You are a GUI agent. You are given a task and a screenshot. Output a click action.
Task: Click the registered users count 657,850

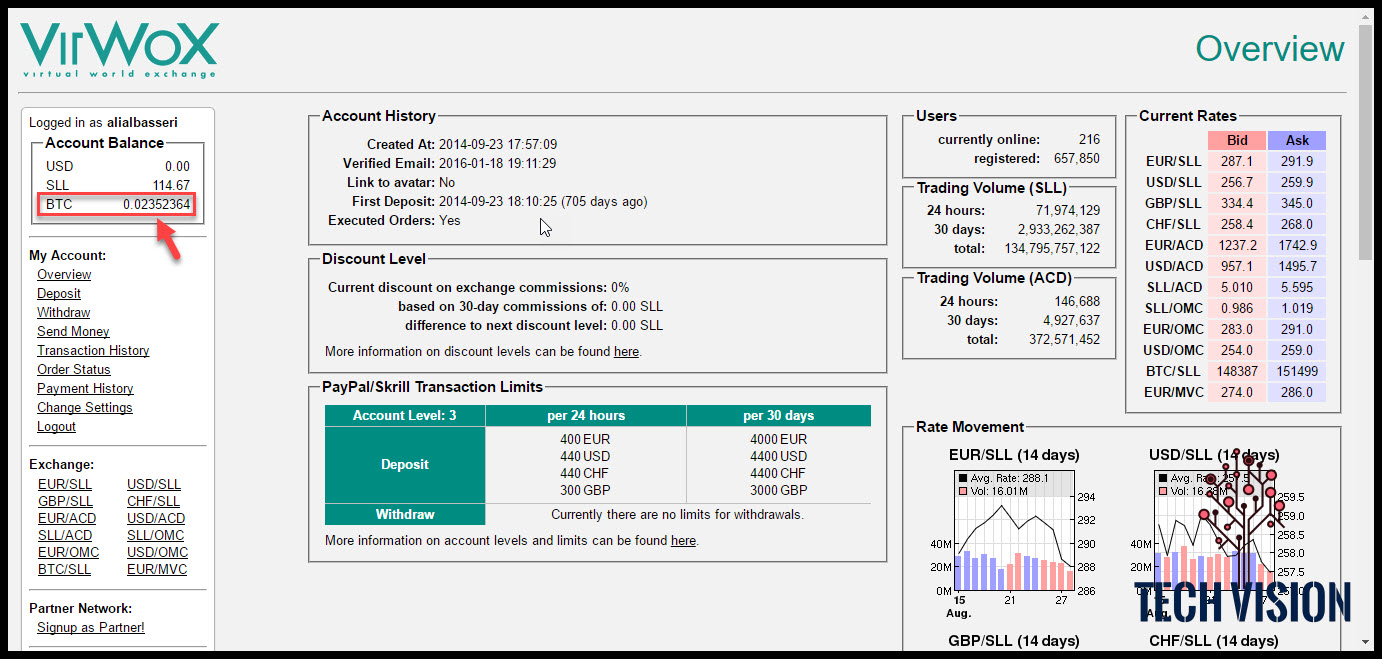click(1076, 158)
